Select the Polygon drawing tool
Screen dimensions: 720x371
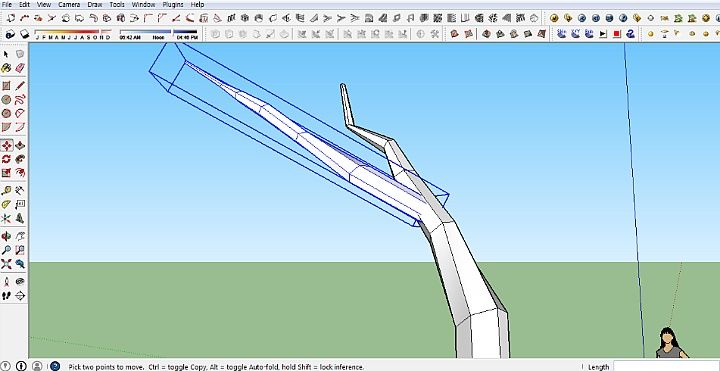pyautogui.click(x=6, y=113)
